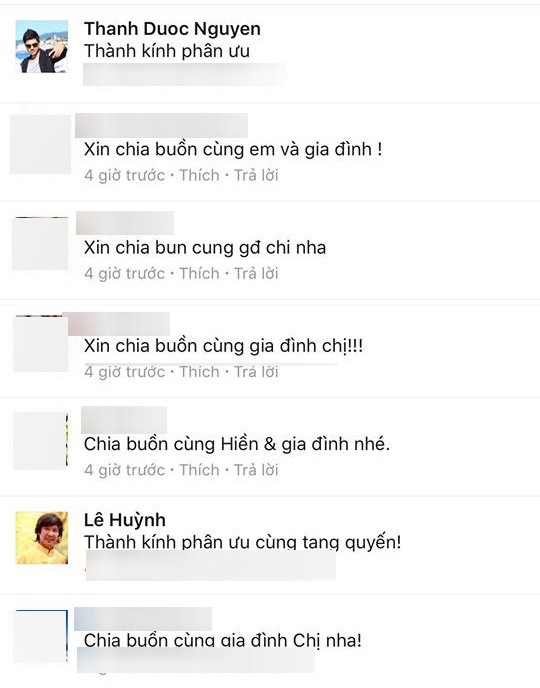
Task: Open Lê Huỳnh's profile picture
Action: (42, 538)
